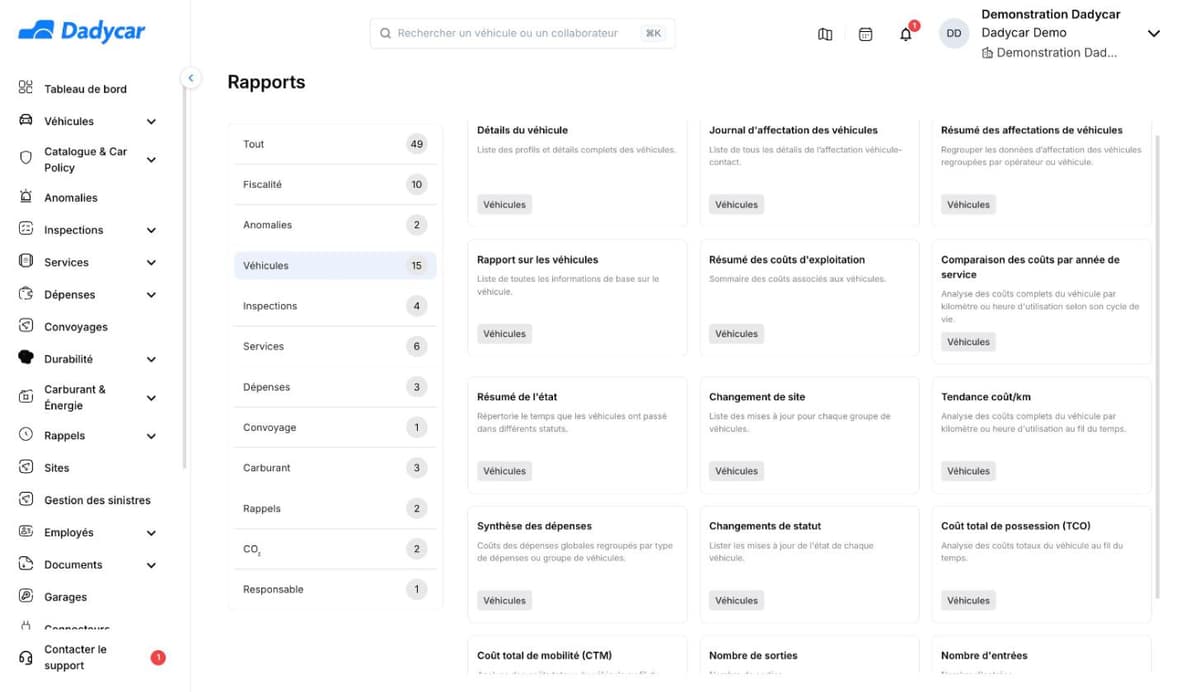
Task: Expand the Rappels sidebar chevron
Action: pyautogui.click(x=151, y=436)
